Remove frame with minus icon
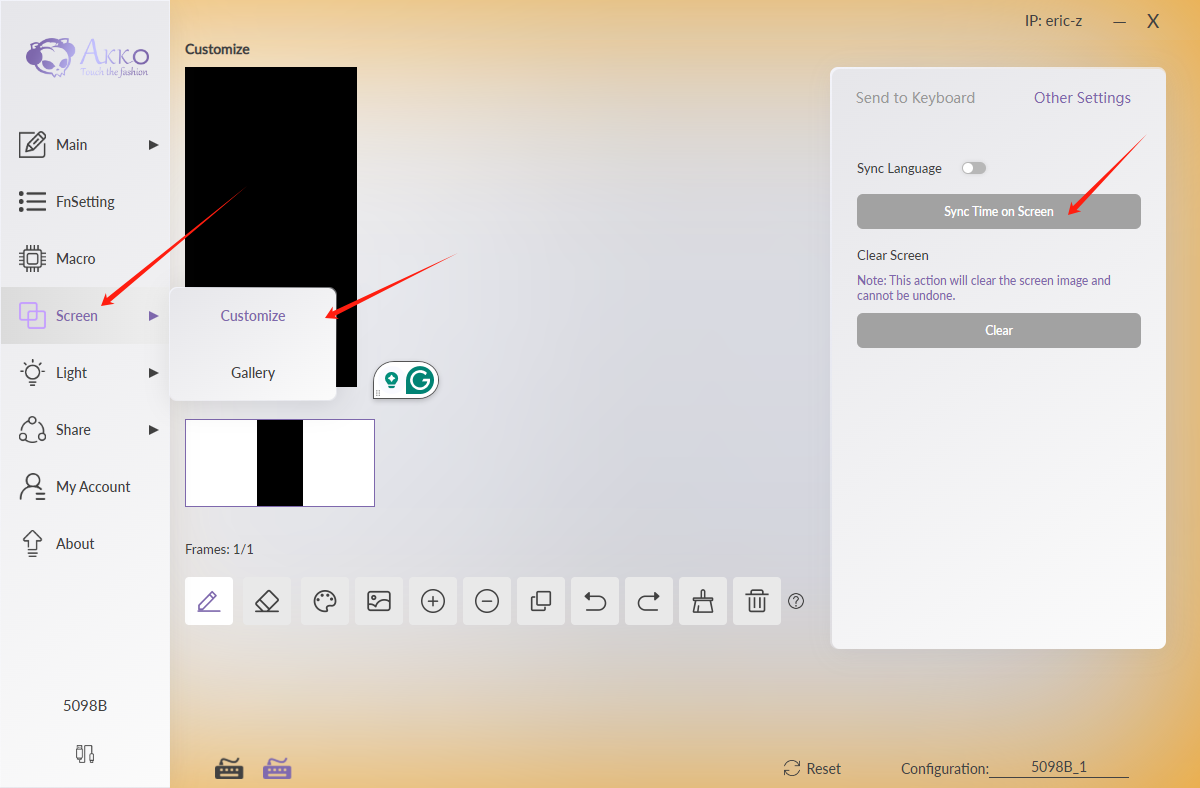Screen dimensions: 1200x788 tap(487, 601)
